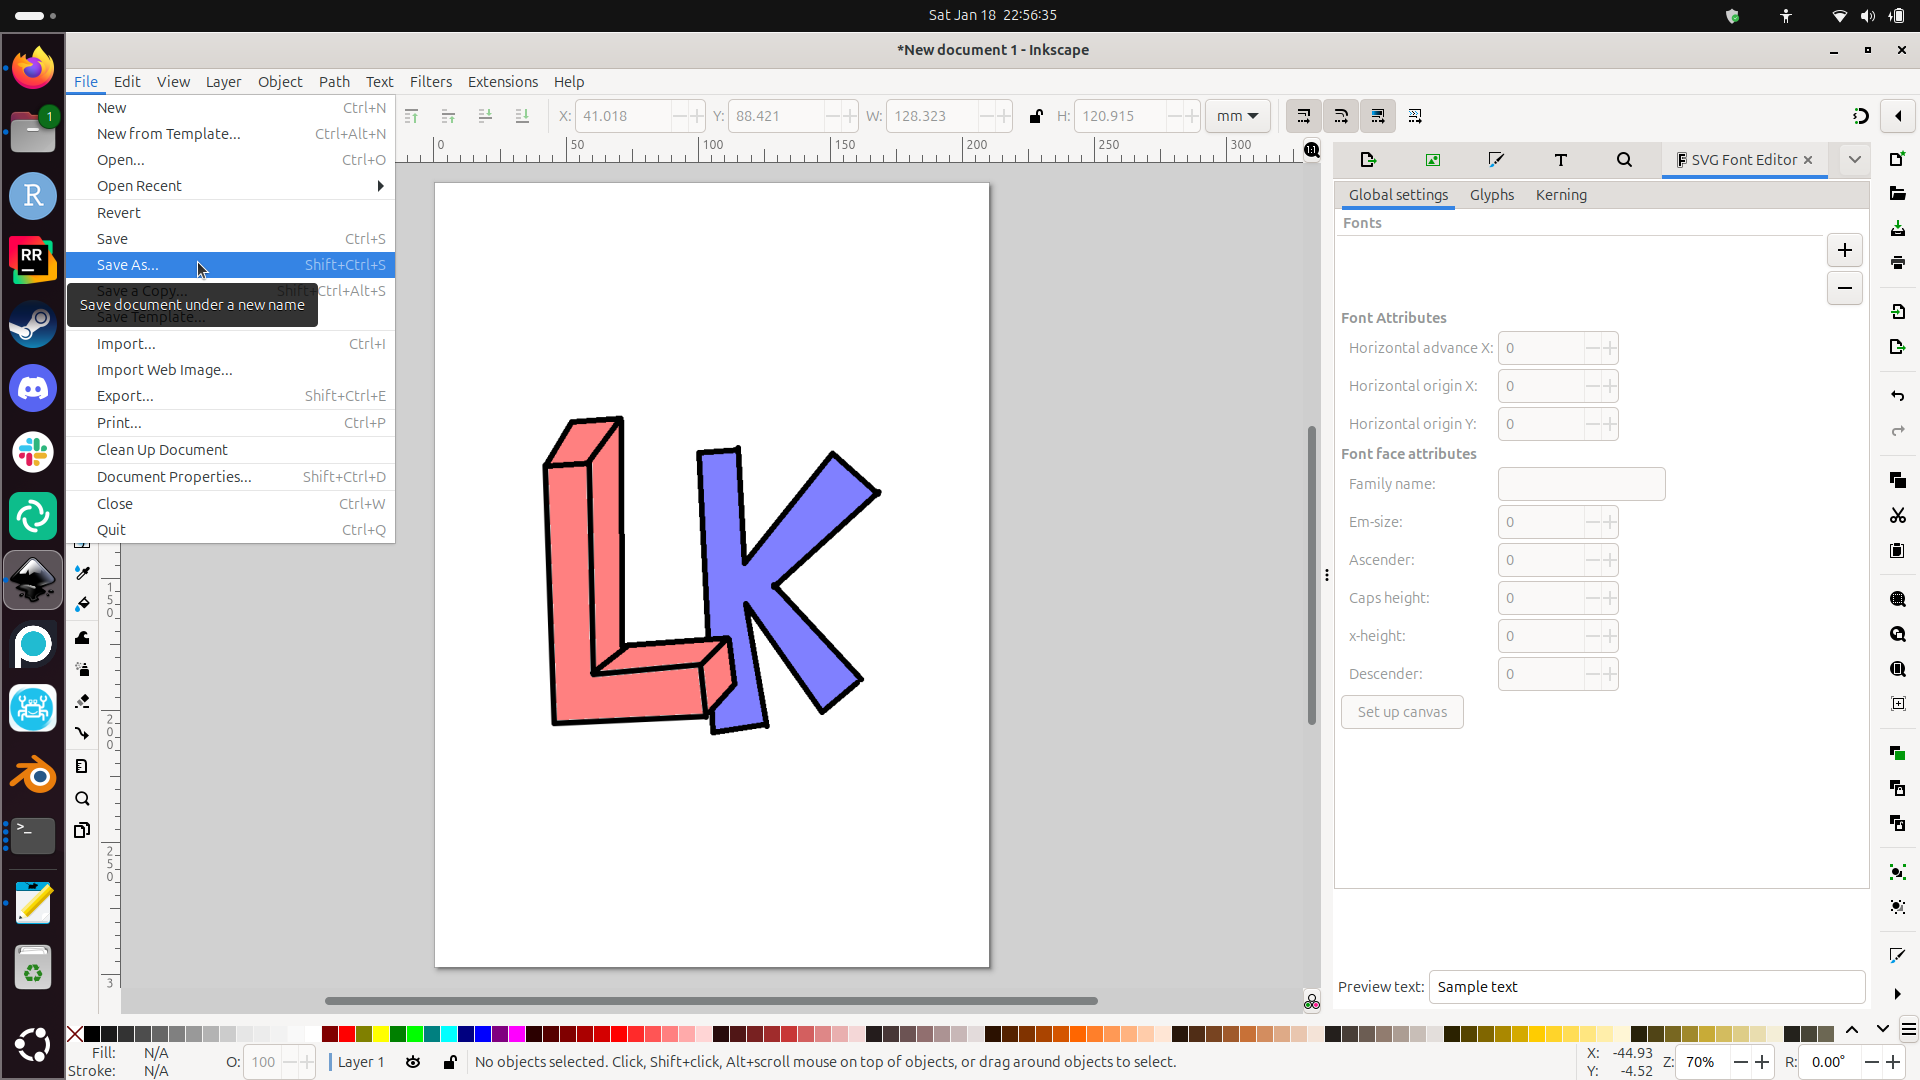Click the Print icon in command bar
This screenshot has width=1920, height=1080.
pyautogui.click(x=1897, y=262)
